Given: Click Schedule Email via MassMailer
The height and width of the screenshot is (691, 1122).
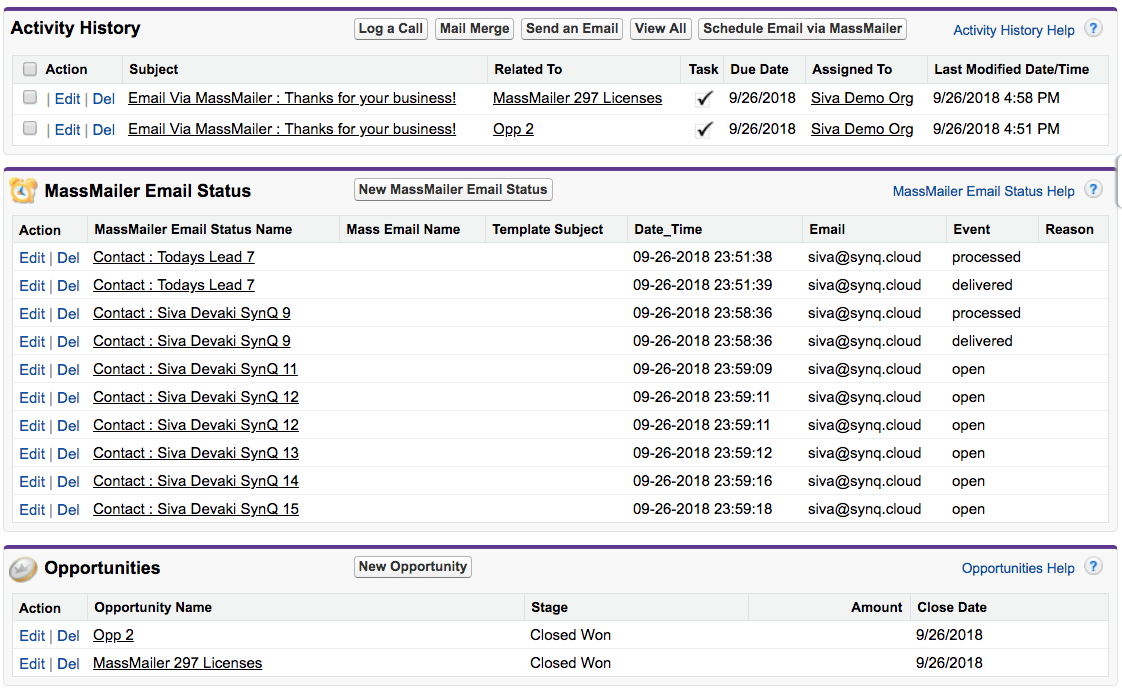Looking at the screenshot, I should 802,29.
